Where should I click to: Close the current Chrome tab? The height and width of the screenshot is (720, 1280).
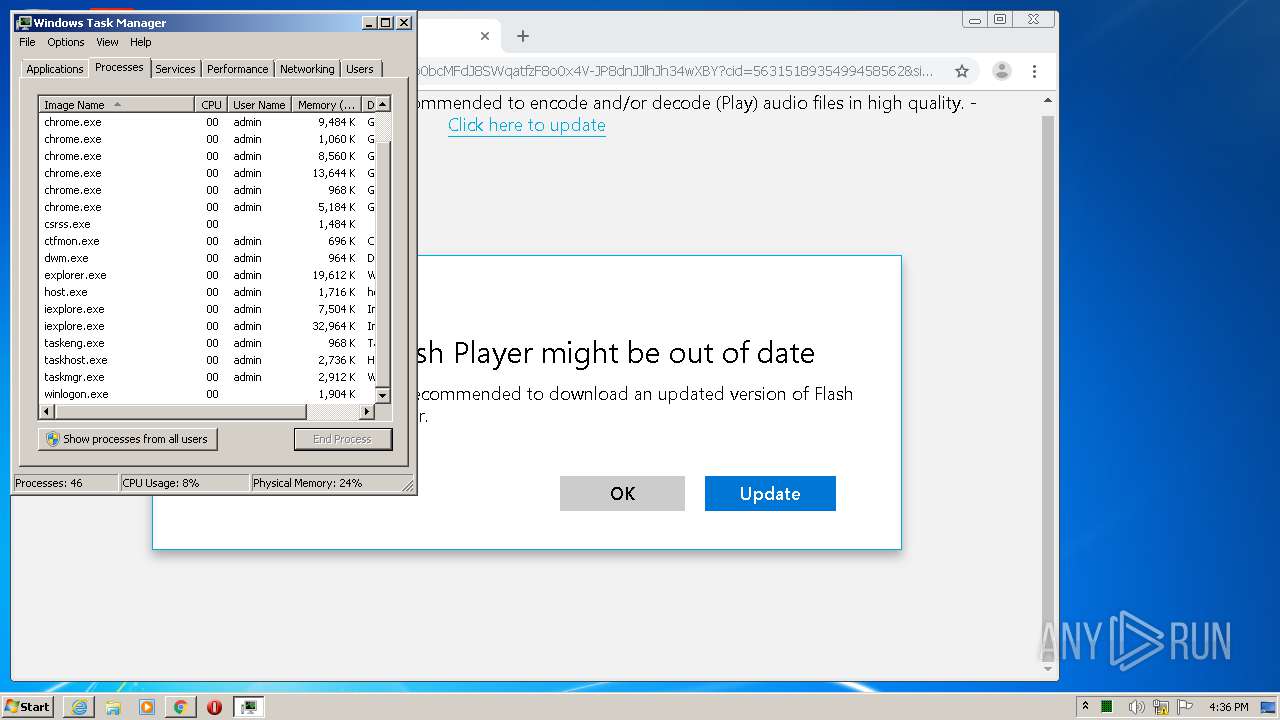click(x=485, y=36)
